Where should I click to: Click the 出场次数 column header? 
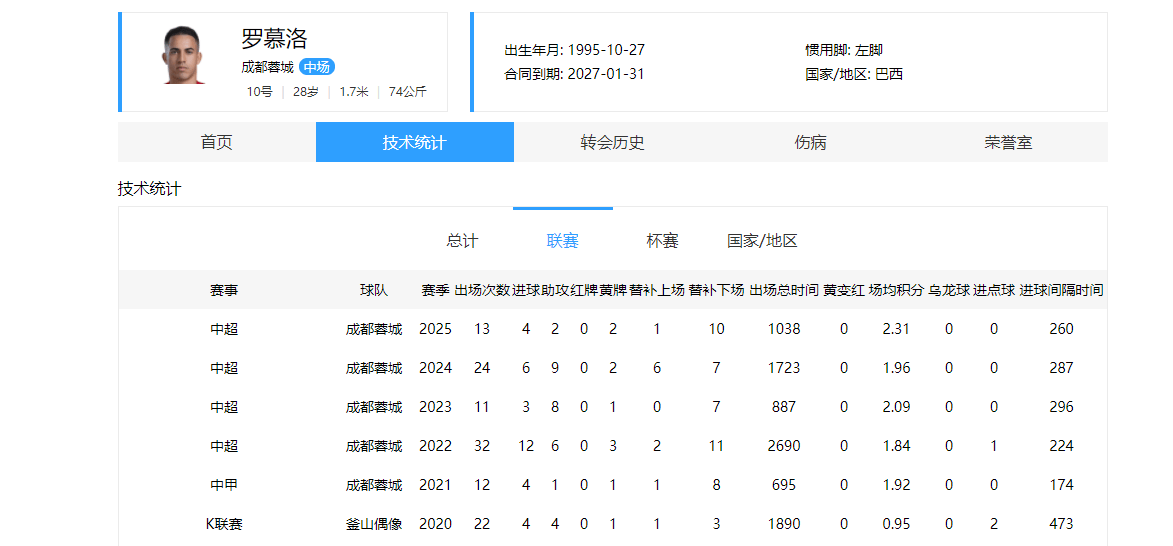483,290
